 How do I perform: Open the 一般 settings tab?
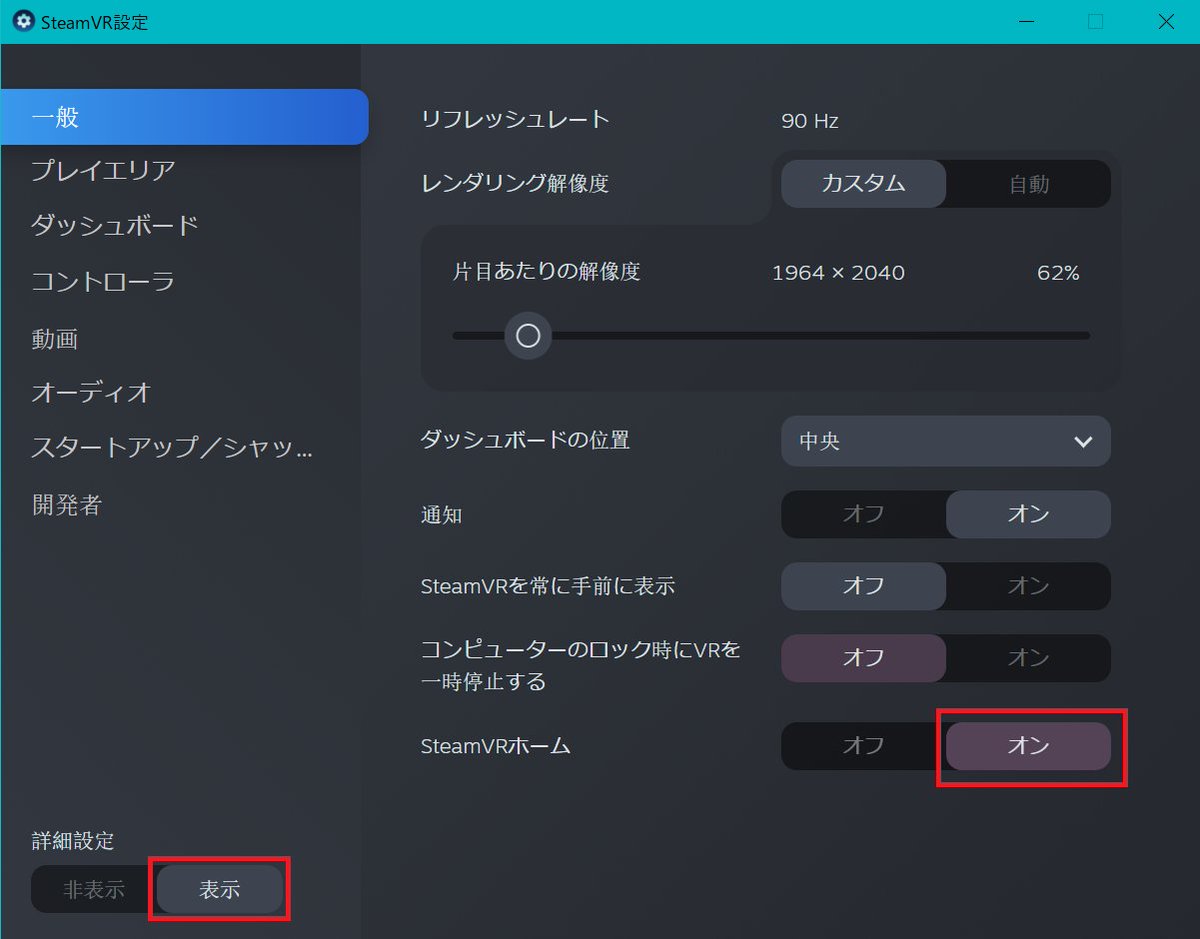185,117
